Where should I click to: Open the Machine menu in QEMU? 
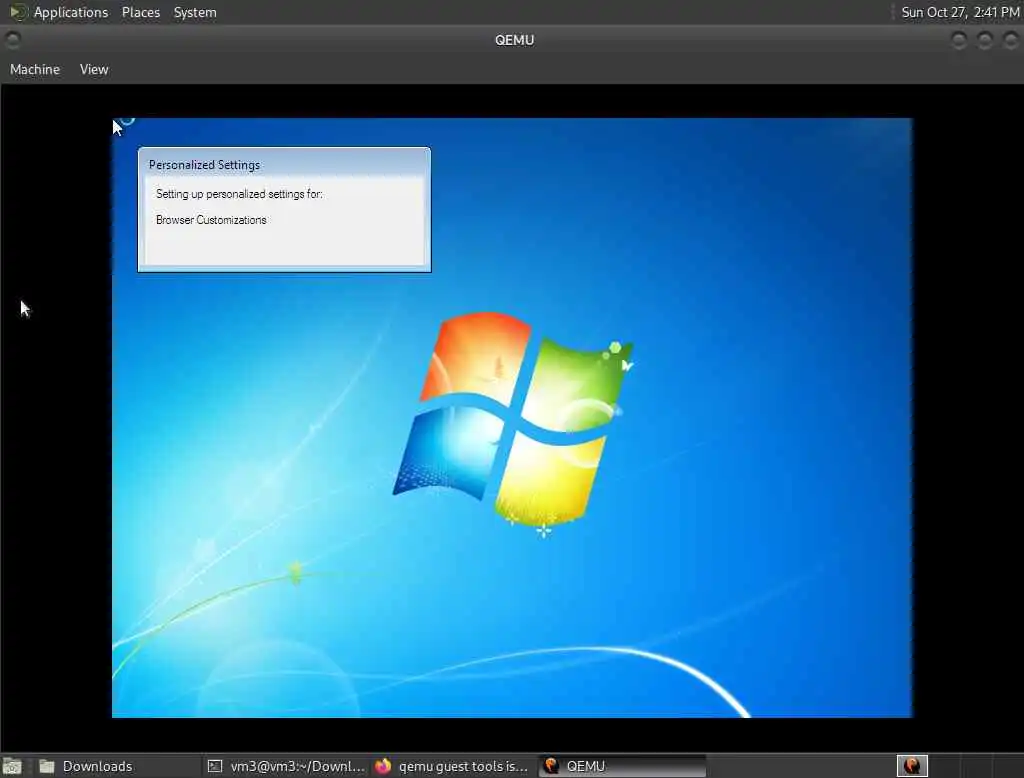(35, 69)
